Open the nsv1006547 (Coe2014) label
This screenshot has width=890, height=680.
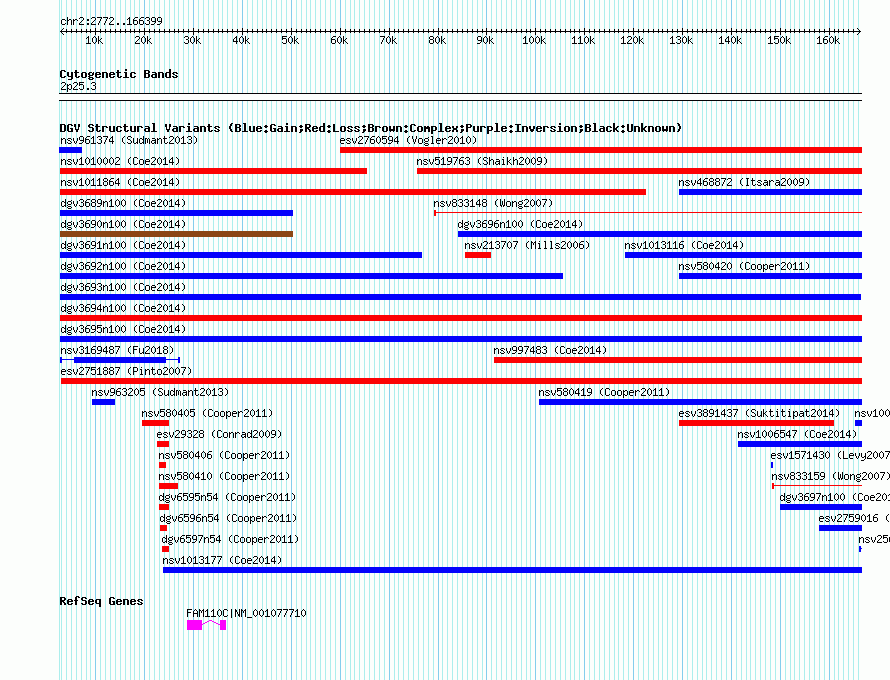click(x=797, y=434)
